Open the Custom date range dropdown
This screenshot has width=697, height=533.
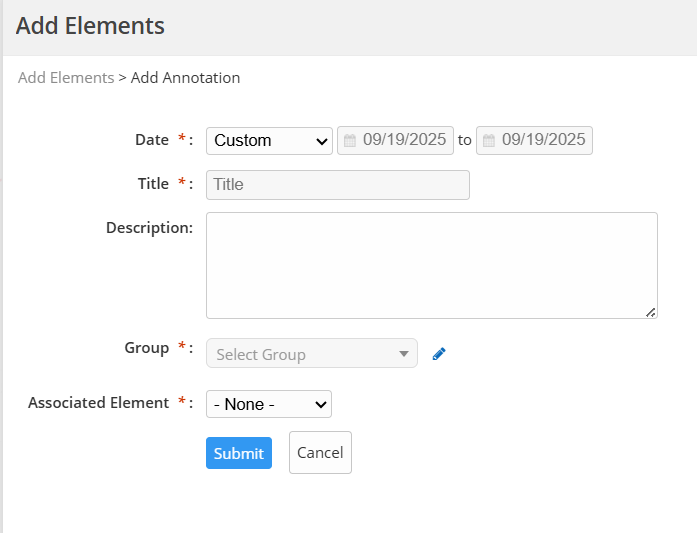269,141
